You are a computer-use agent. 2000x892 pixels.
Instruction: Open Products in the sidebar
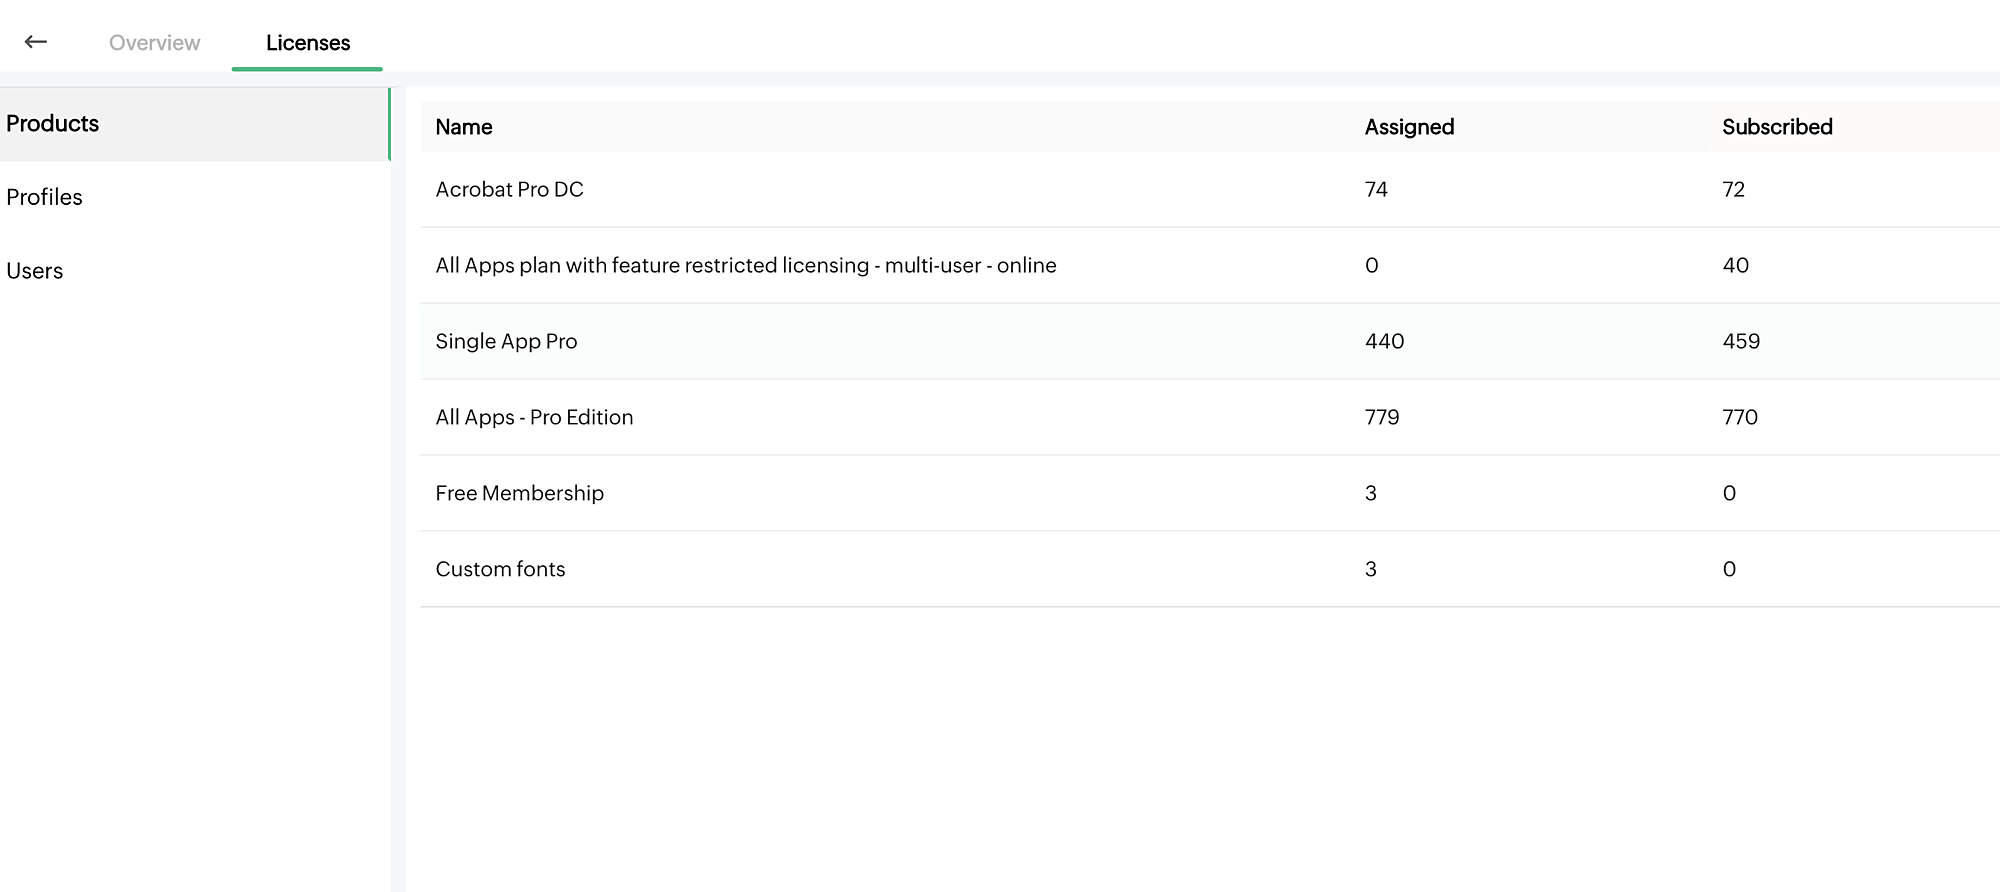(x=53, y=124)
